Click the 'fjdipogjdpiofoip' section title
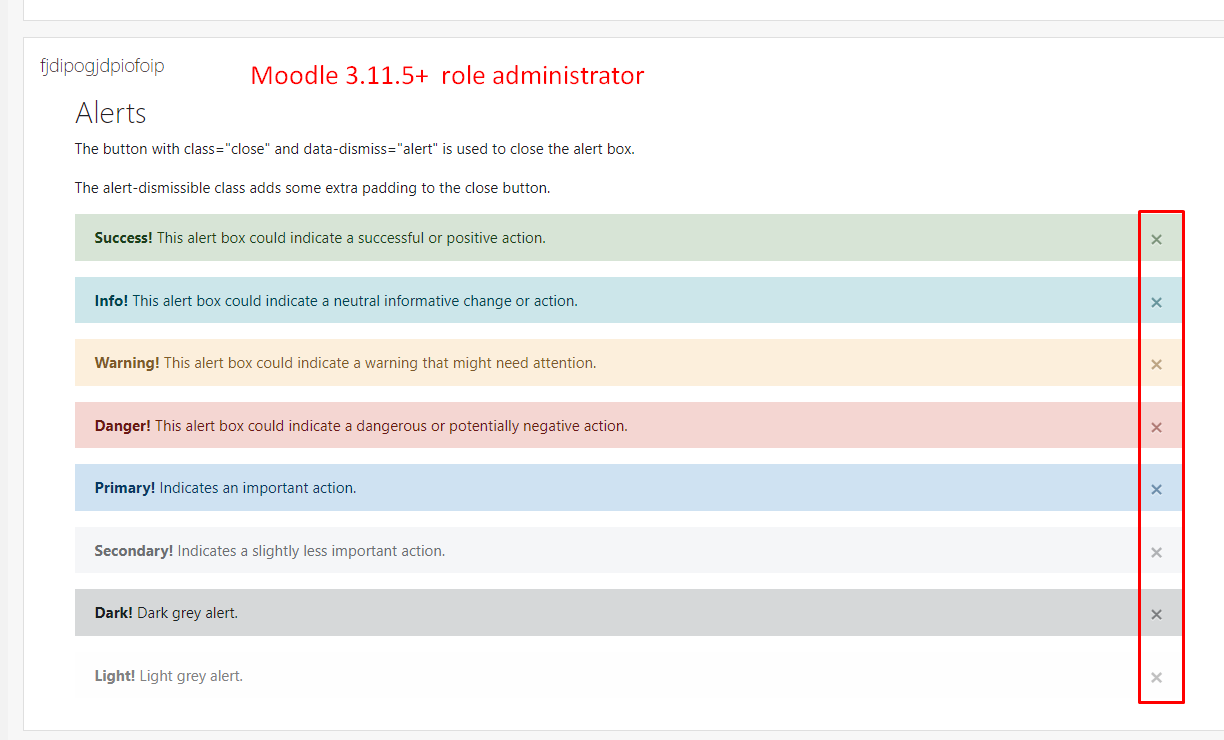The width and height of the screenshot is (1224, 740). 102,67
